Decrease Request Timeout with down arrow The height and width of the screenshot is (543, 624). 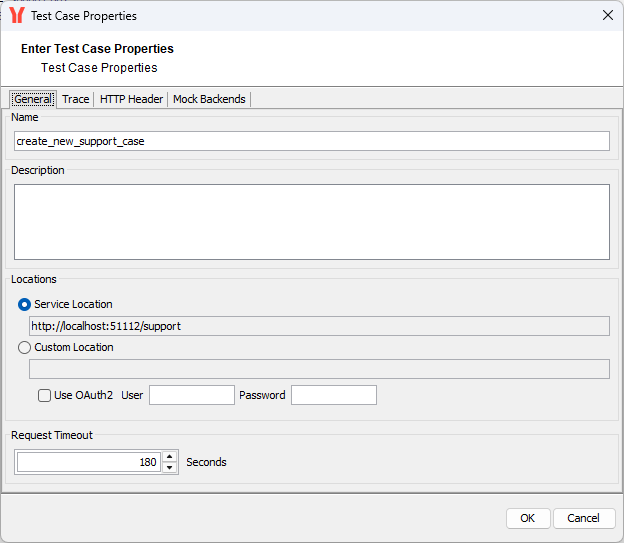[x=169, y=468]
